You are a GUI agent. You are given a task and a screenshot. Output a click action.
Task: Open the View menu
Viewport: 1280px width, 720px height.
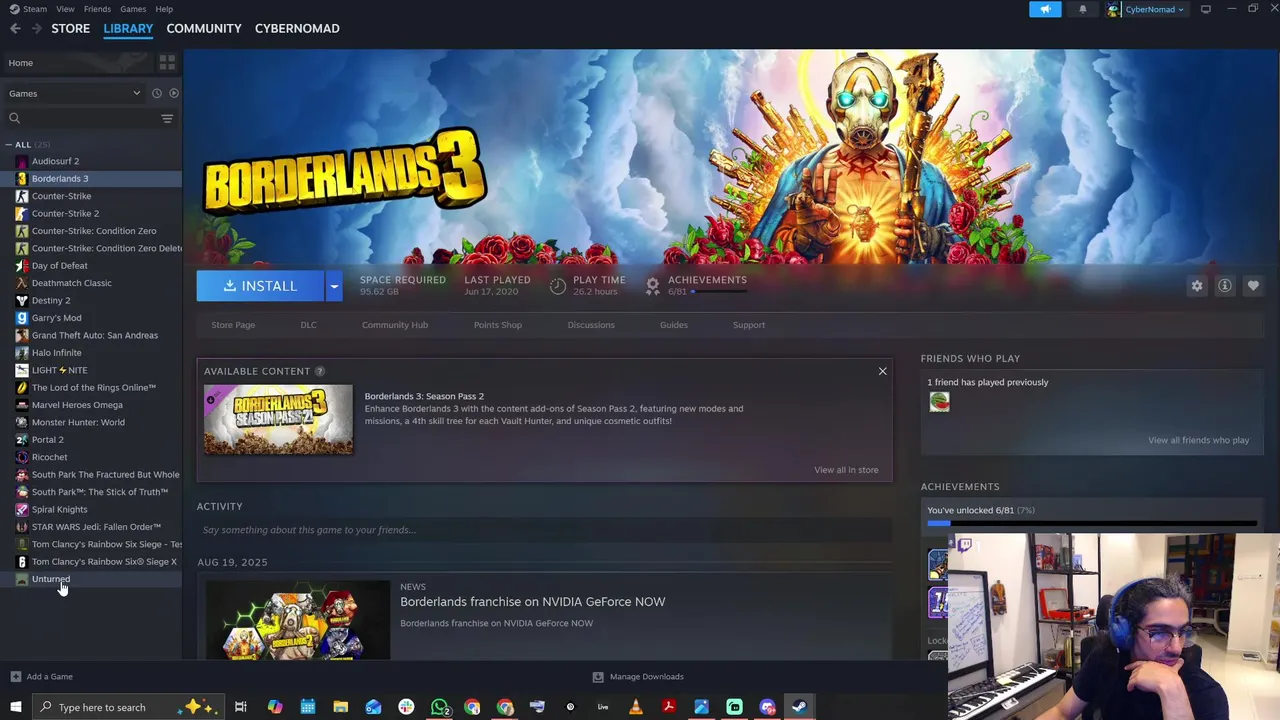tap(65, 9)
